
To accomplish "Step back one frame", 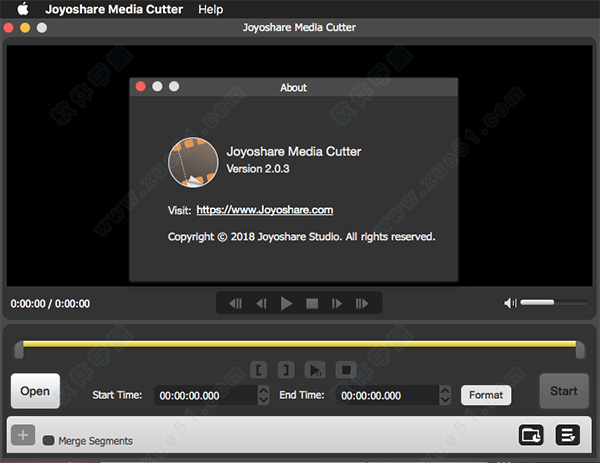I will (261, 303).
